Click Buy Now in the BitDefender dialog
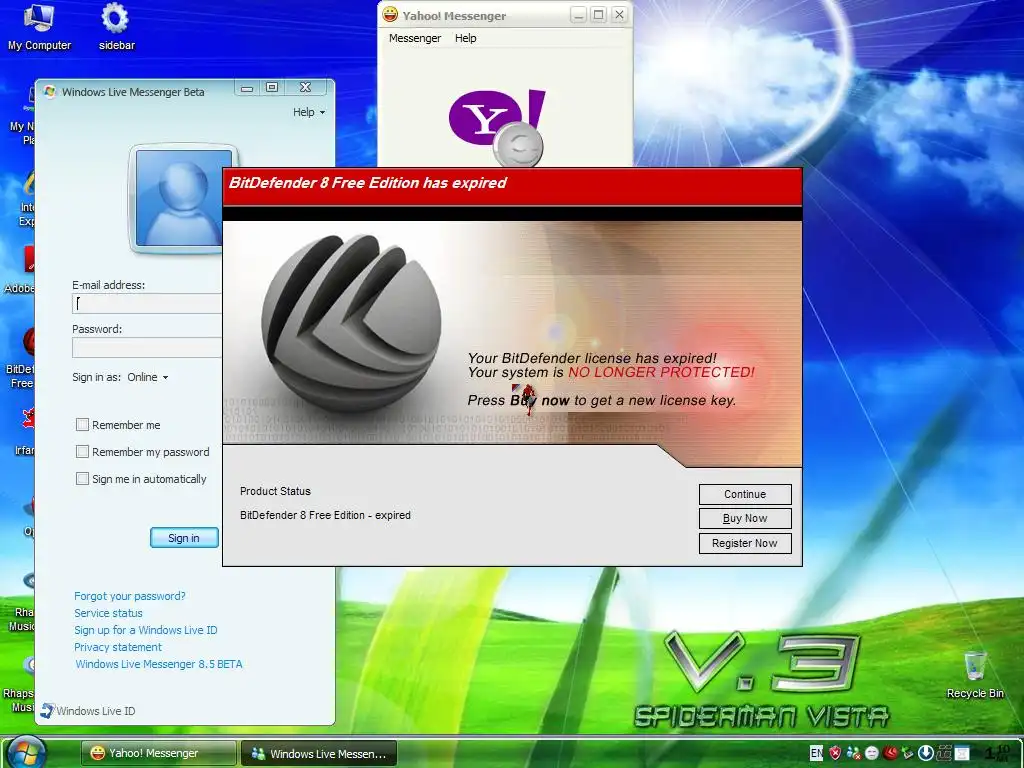Viewport: 1024px width, 768px height. pyautogui.click(x=745, y=519)
